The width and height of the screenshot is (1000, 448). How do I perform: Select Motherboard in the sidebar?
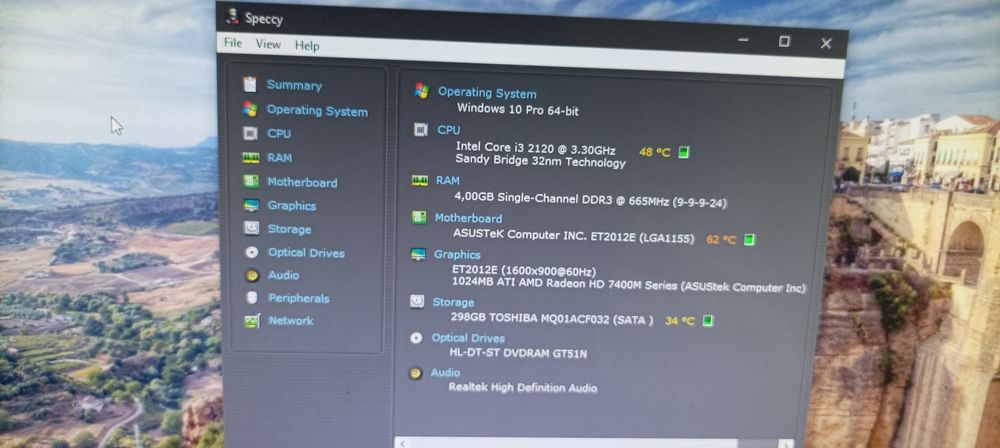pyautogui.click(x=302, y=182)
